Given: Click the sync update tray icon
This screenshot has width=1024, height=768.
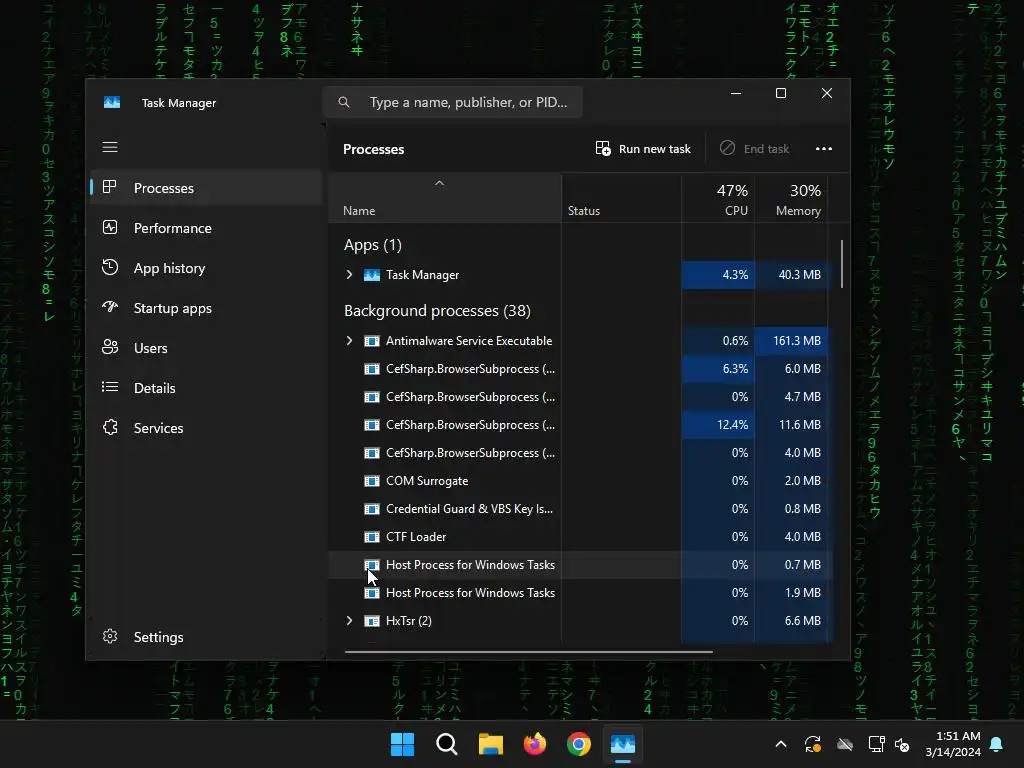Looking at the screenshot, I should click(812, 744).
